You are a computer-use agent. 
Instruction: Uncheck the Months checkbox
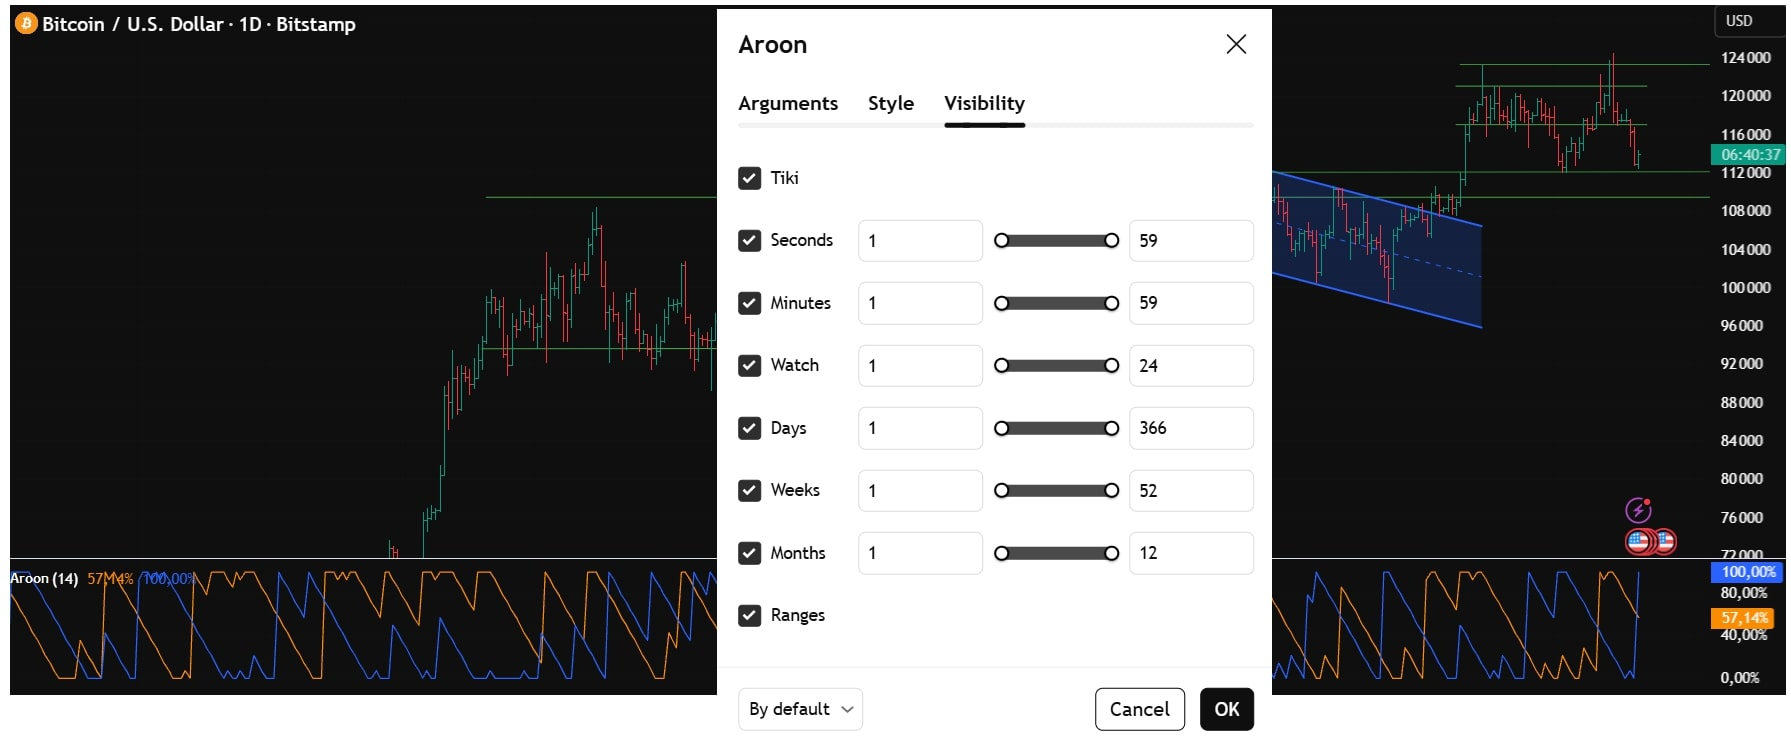(x=749, y=553)
